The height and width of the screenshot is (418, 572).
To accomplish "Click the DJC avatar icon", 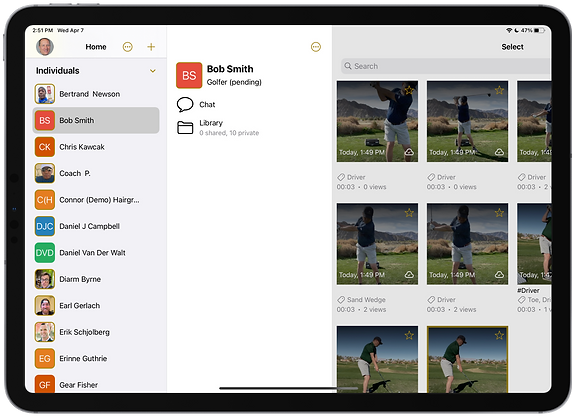I will click(45, 226).
